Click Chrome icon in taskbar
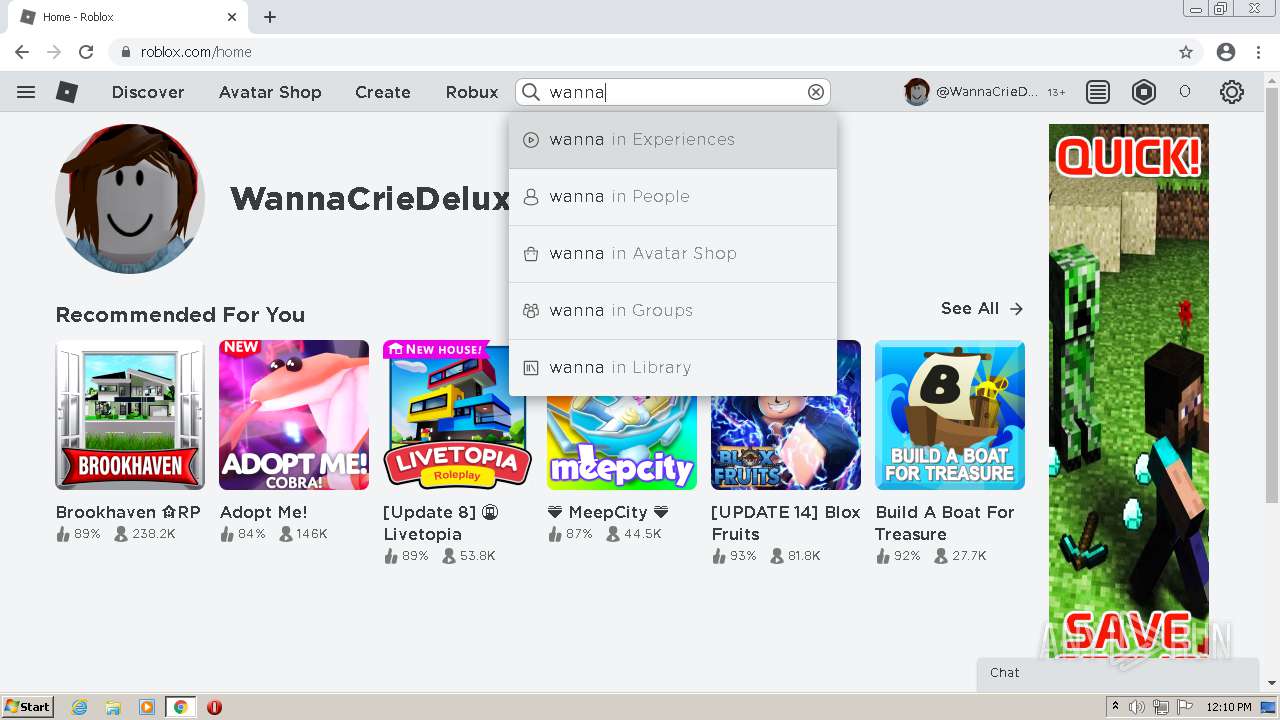 click(180, 707)
